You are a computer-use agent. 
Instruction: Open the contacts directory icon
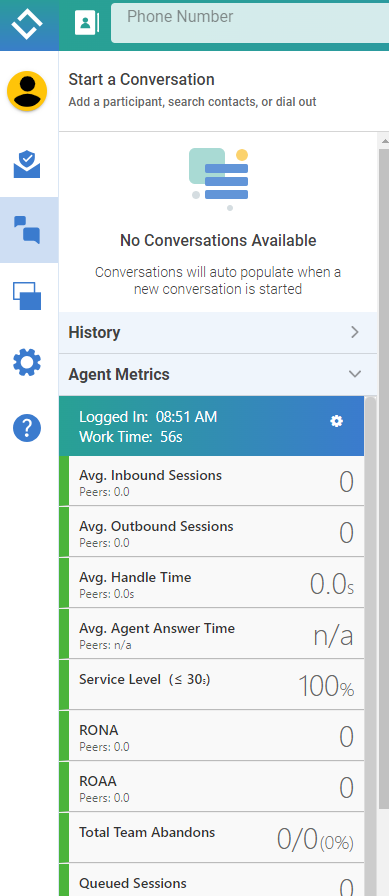[87, 23]
